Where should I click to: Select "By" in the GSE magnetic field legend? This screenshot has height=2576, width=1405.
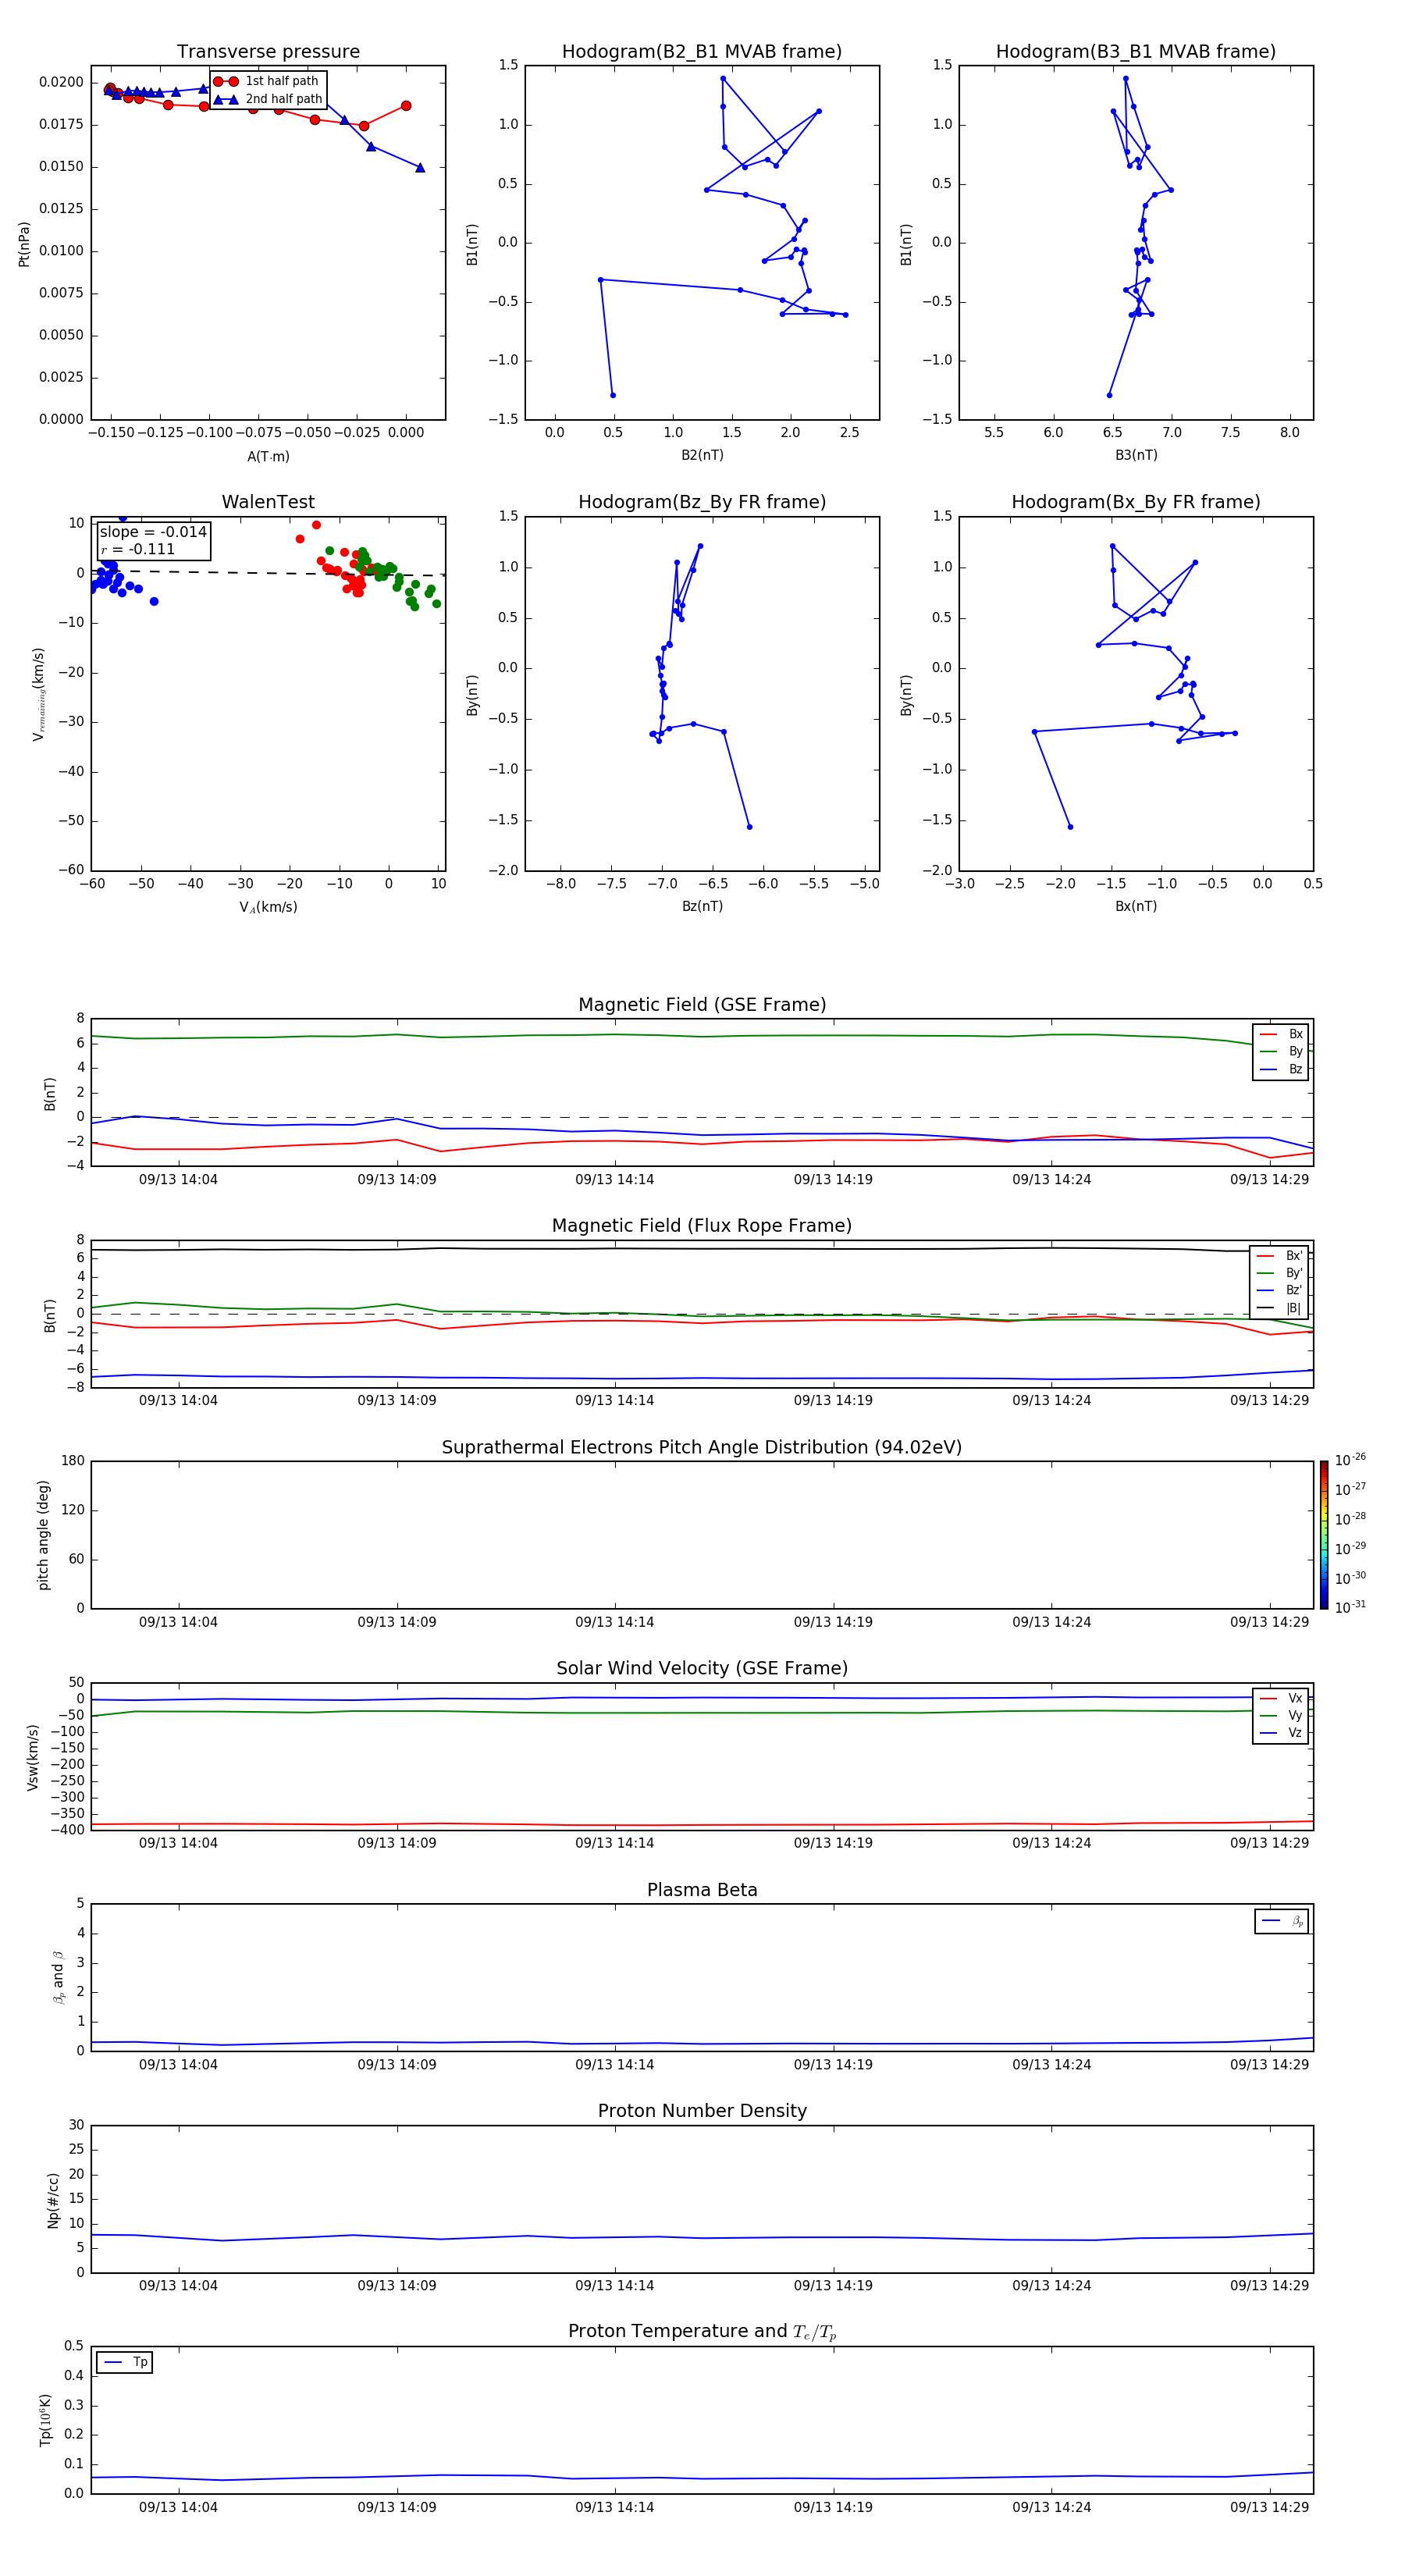pos(1281,1051)
